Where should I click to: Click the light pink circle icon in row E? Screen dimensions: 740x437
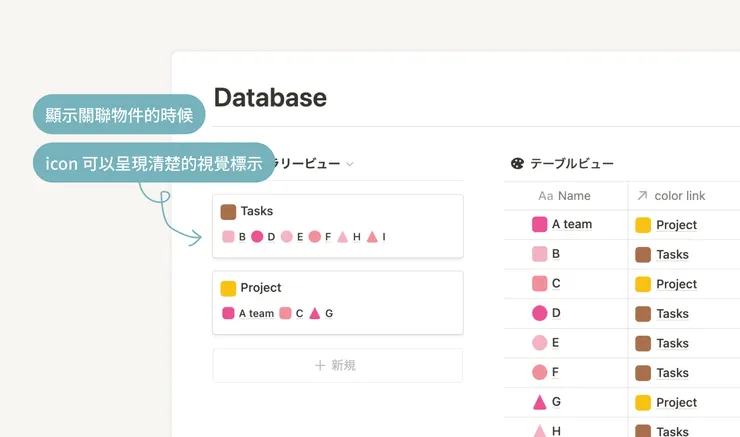point(540,343)
